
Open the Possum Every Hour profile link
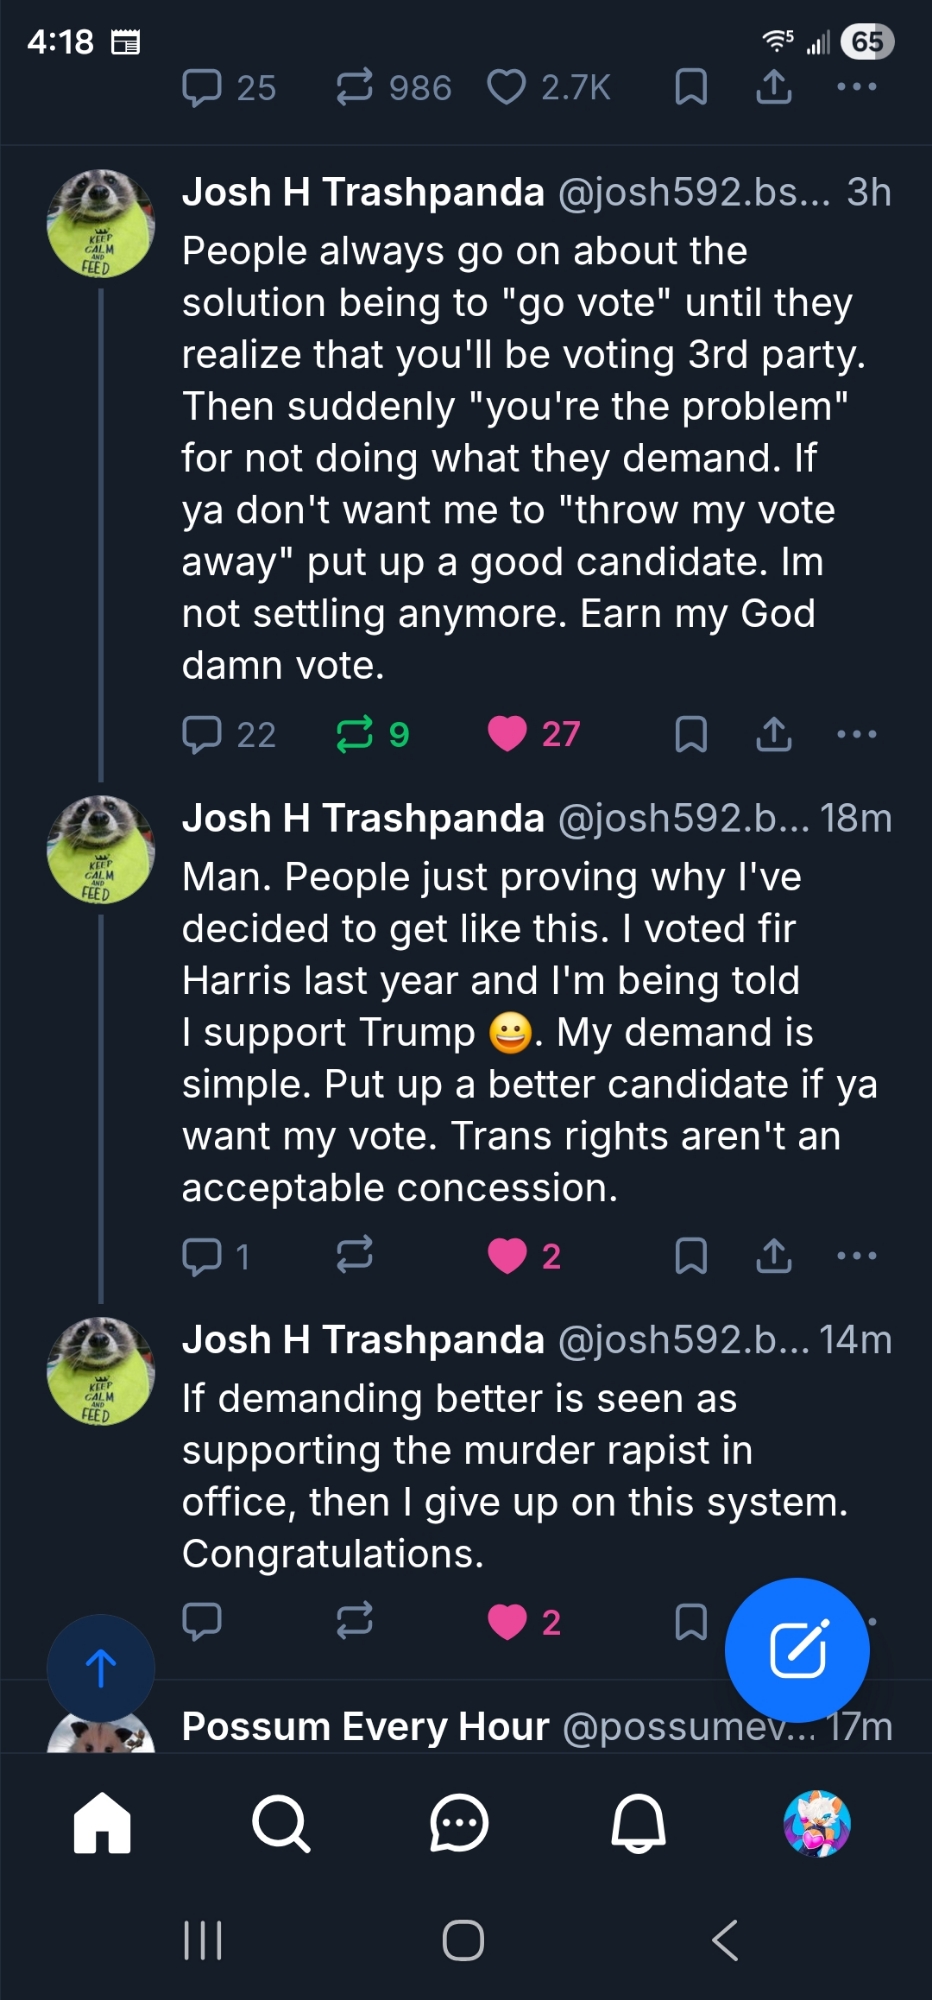pos(366,1726)
